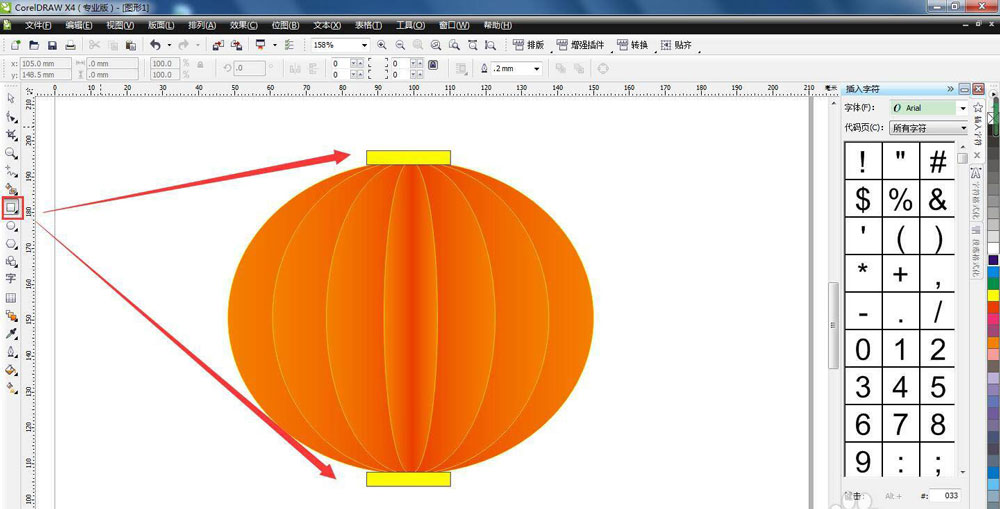
Task: Click the zoom in magnifier button
Action: click(382, 45)
